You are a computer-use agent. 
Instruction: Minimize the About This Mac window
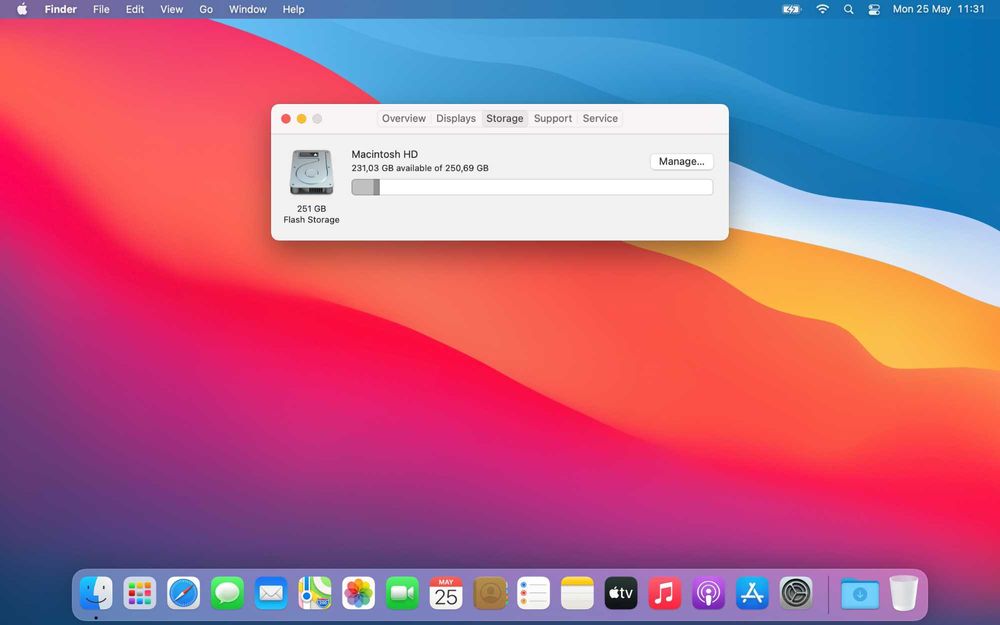pos(302,119)
